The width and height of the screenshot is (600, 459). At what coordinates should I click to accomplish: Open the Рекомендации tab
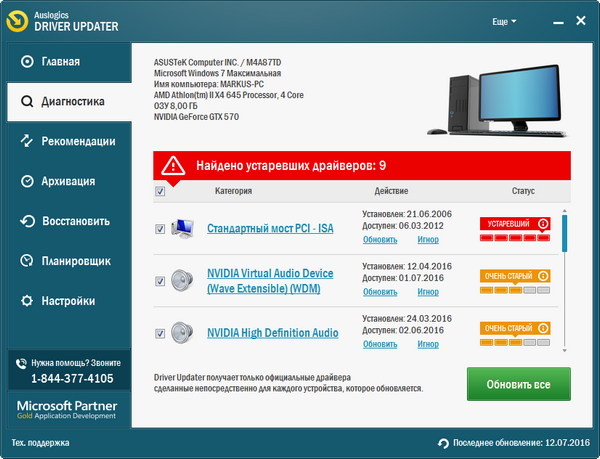click(69, 142)
